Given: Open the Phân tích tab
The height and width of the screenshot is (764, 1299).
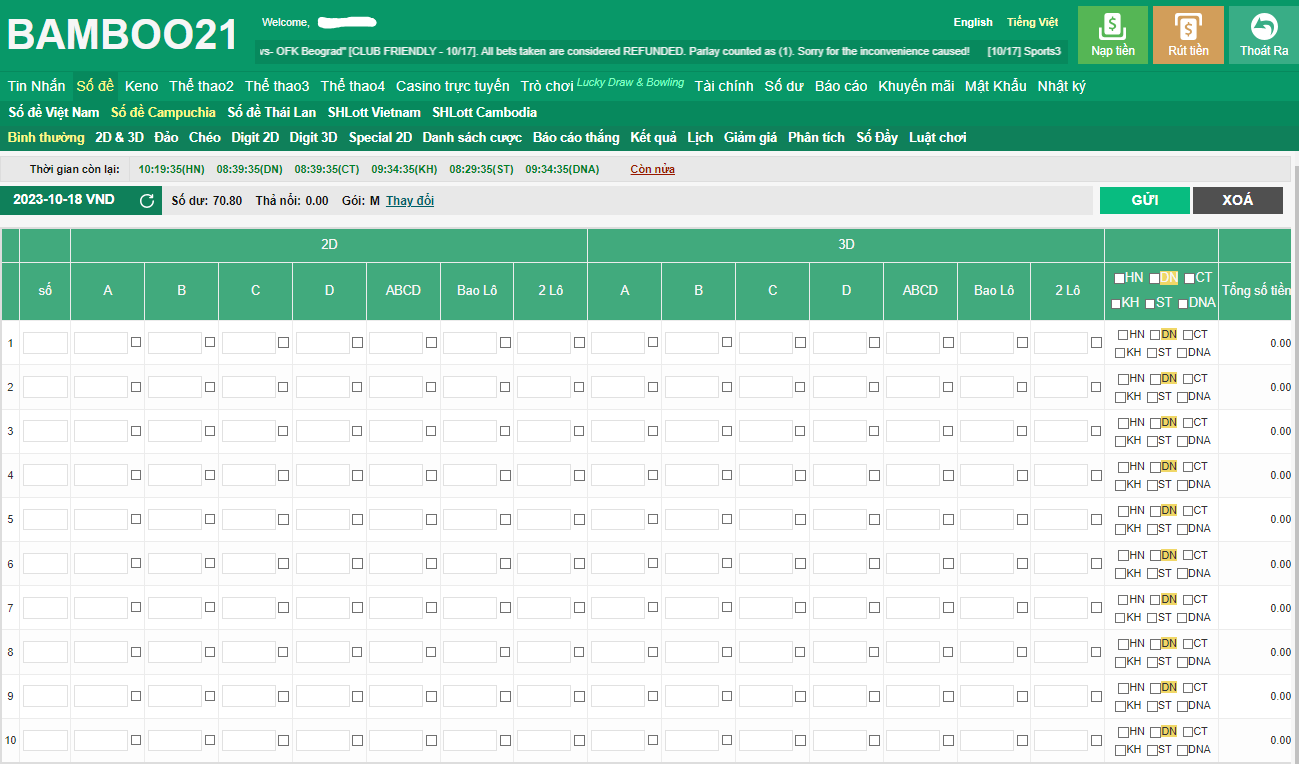Looking at the screenshot, I should 816,137.
